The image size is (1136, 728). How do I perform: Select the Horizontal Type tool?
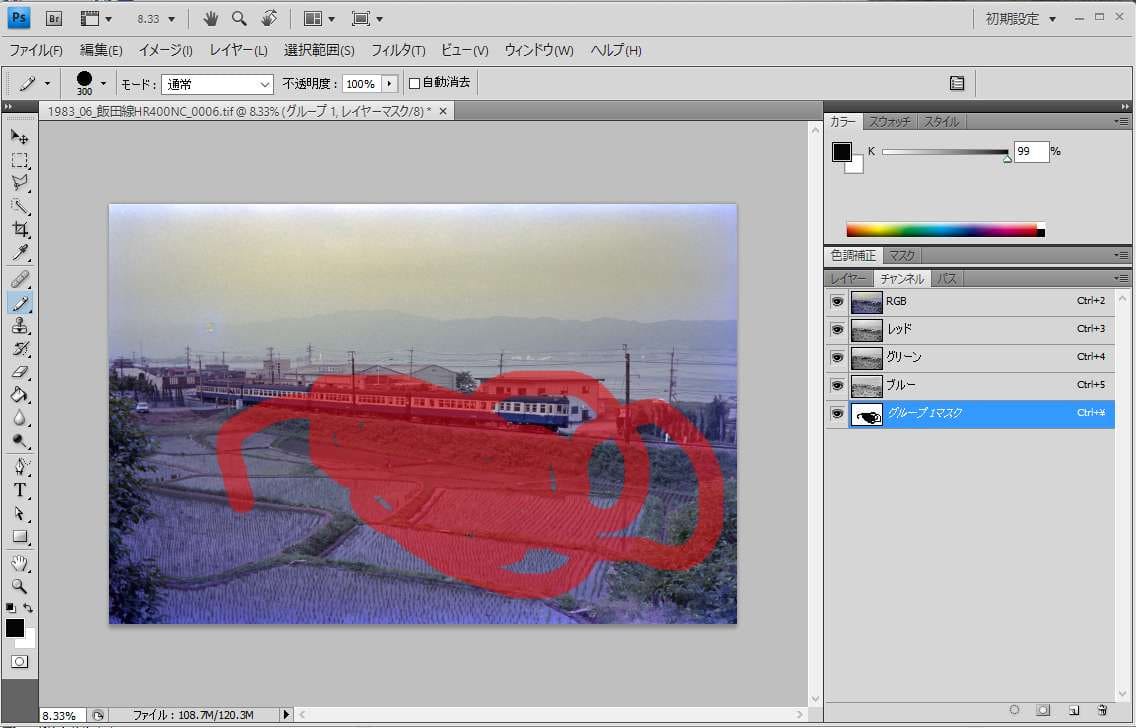point(19,489)
